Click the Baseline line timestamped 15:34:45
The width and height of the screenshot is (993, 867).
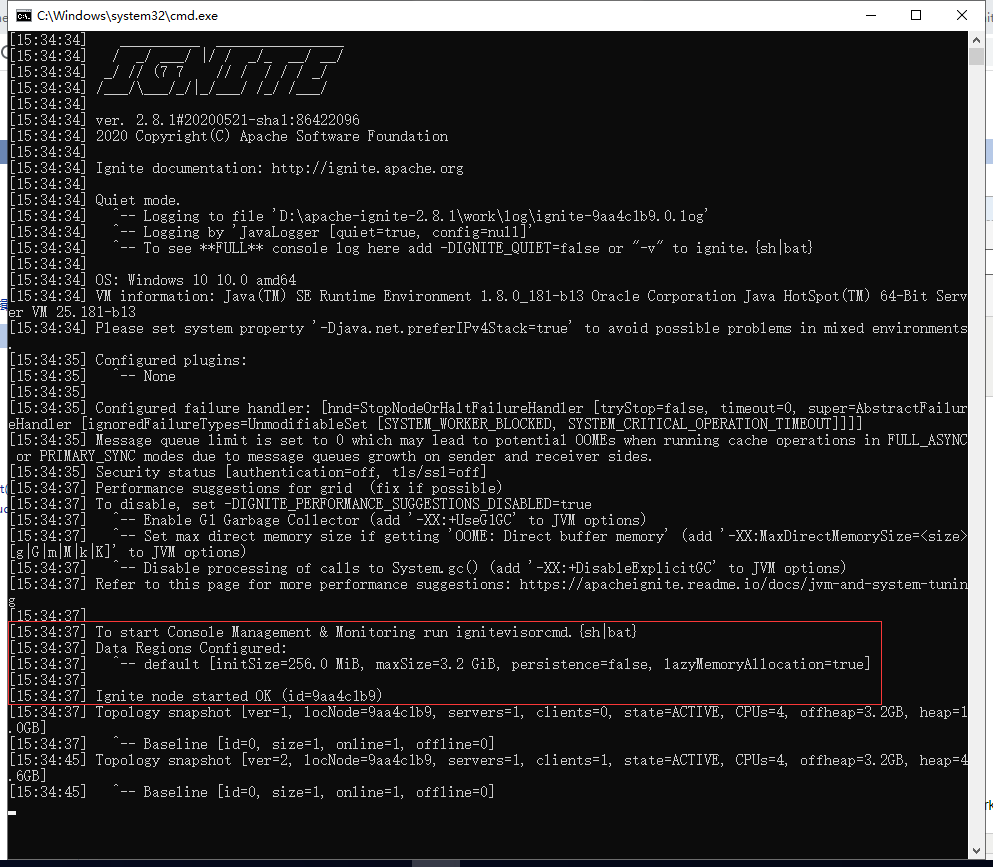coord(303,792)
